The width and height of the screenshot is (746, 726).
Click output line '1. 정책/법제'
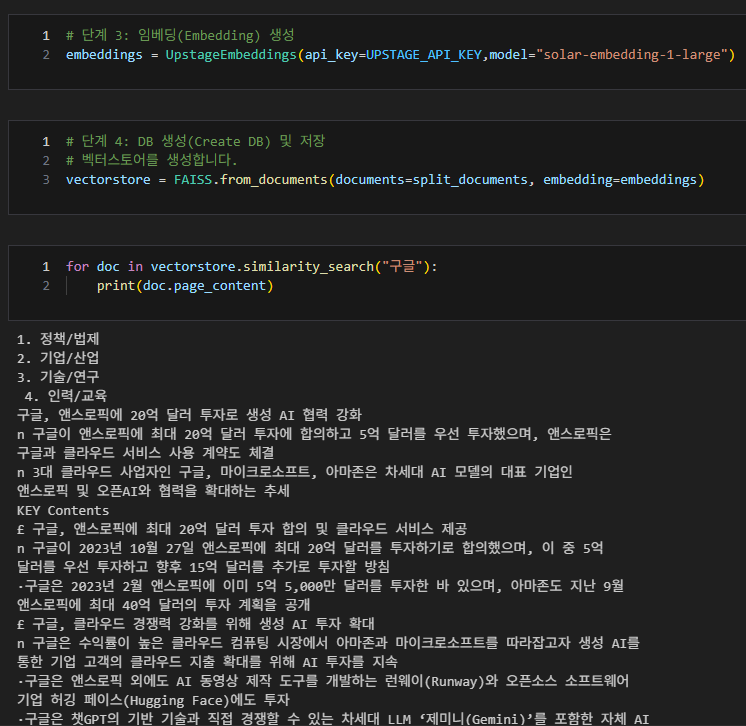(x=58, y=339)
